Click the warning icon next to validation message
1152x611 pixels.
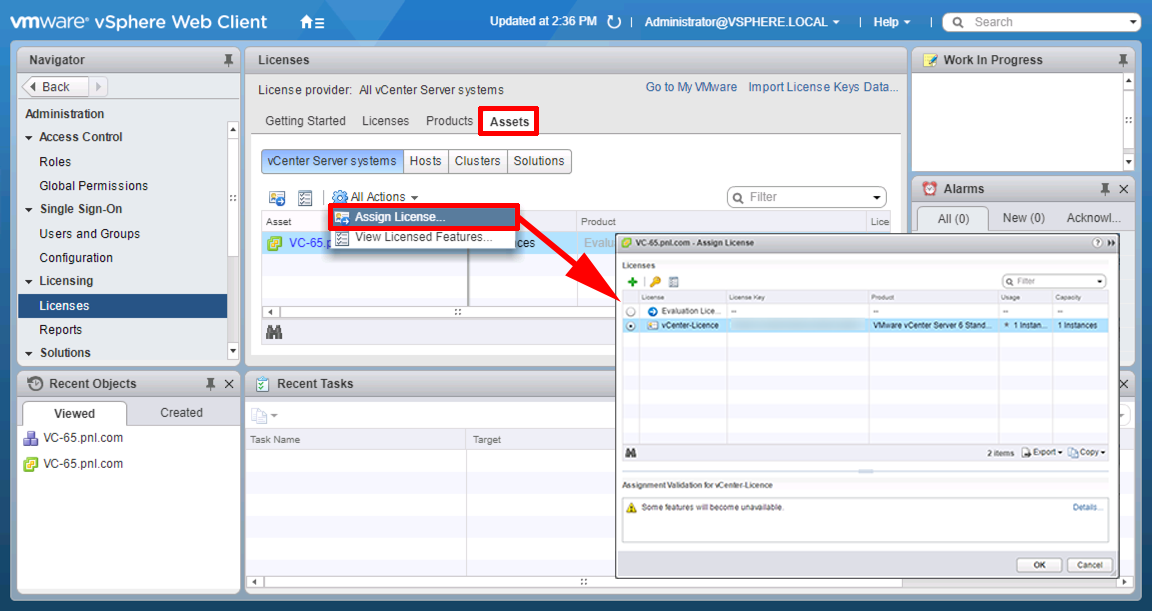pos(630,507)
